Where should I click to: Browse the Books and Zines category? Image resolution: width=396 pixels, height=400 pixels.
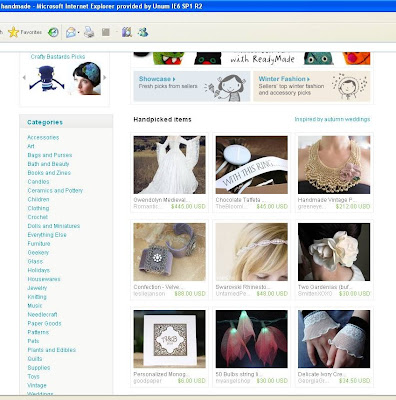[x=49, y=173]
